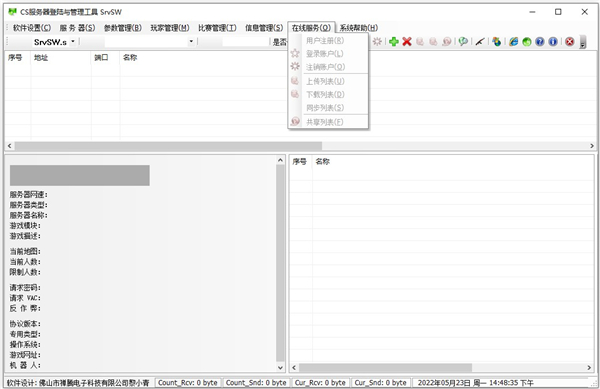Click the server list horizontal scrollbar thumb
Image resolution: width=600 pixels, height=389 pixels.
(x=168, y=146)
